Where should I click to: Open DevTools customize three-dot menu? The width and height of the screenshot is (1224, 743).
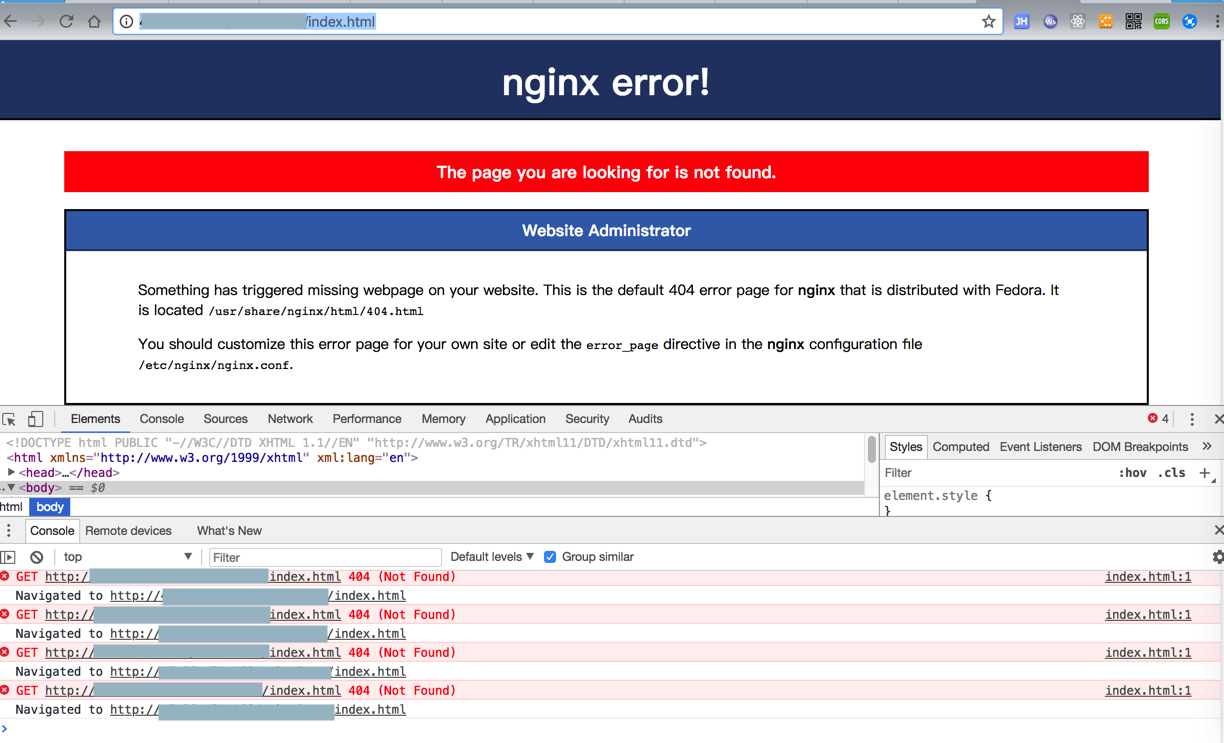[1192, 420]
